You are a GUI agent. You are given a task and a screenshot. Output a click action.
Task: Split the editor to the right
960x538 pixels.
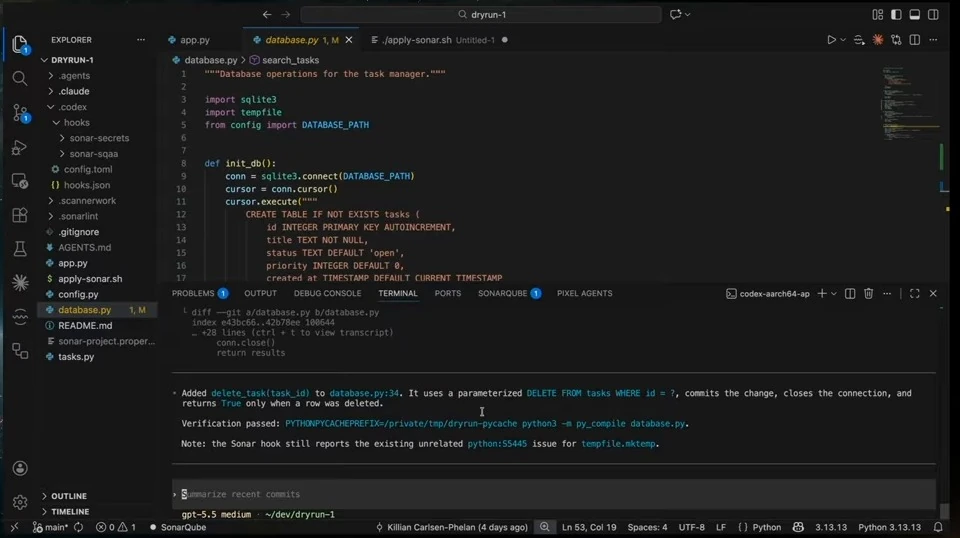coord(915,40)
